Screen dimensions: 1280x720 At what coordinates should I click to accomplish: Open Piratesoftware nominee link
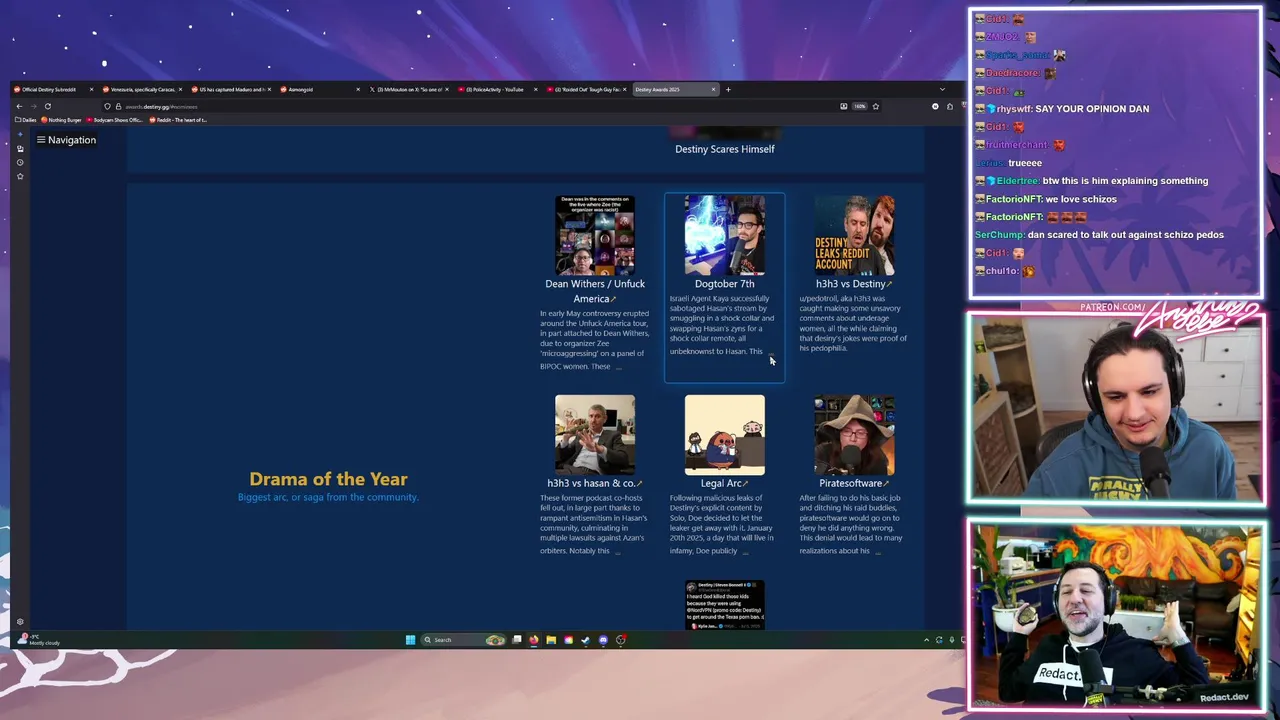pos(854,483)
